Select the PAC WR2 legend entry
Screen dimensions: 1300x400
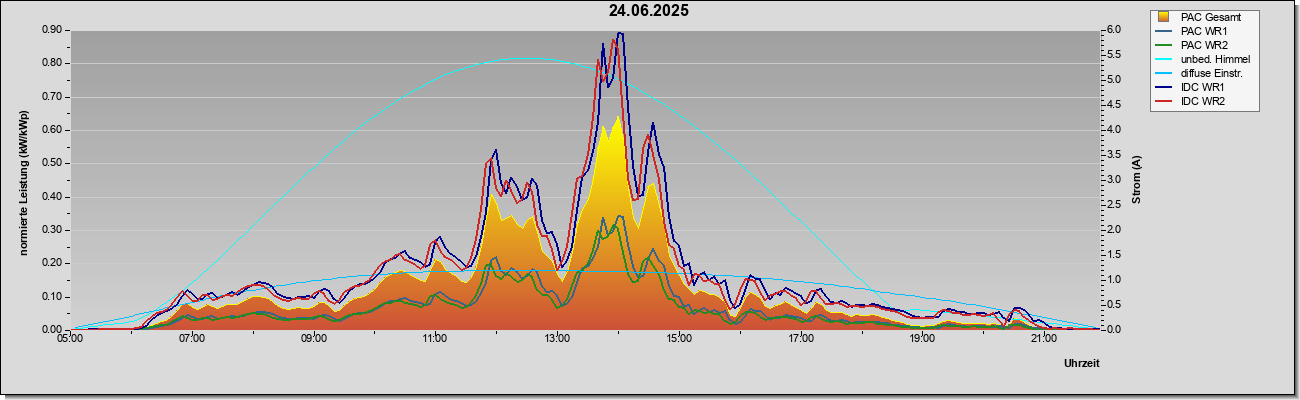point(1204,45)
